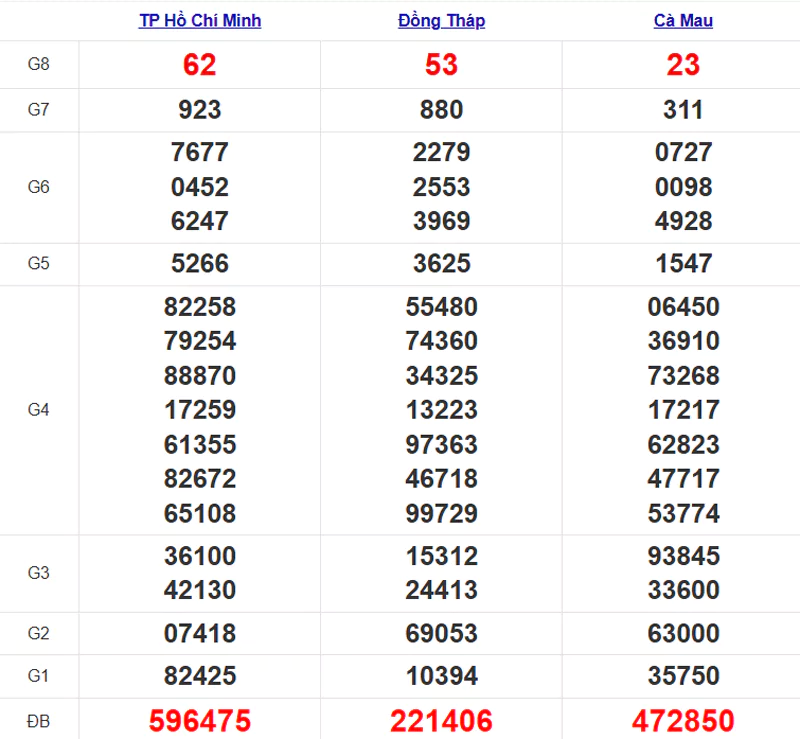Open the Đồng Tháp results link
This screenshot has width=800, height=739.
coord(441,20)
